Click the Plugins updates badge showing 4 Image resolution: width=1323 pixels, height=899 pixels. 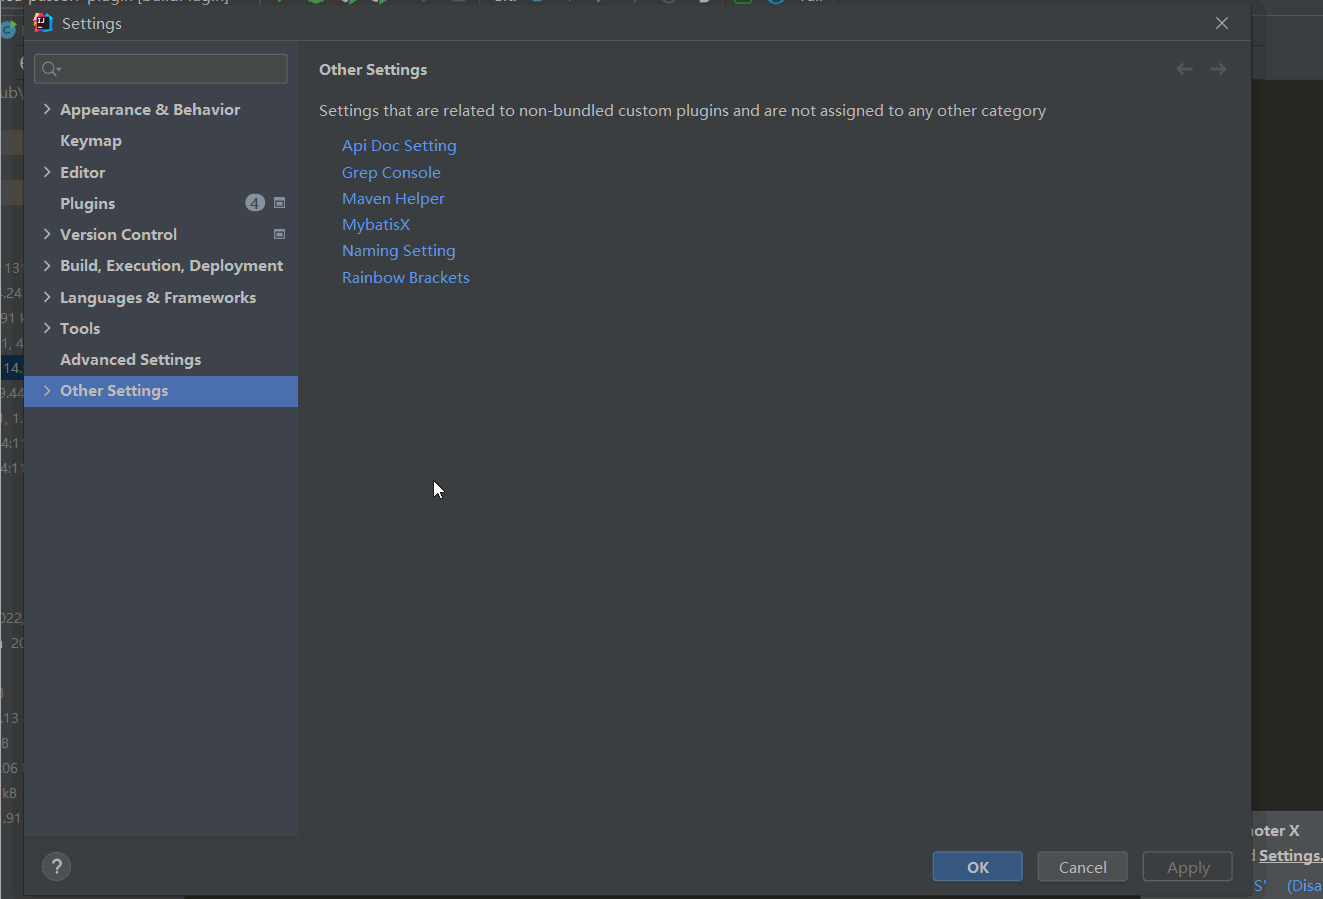pos(255,203)
